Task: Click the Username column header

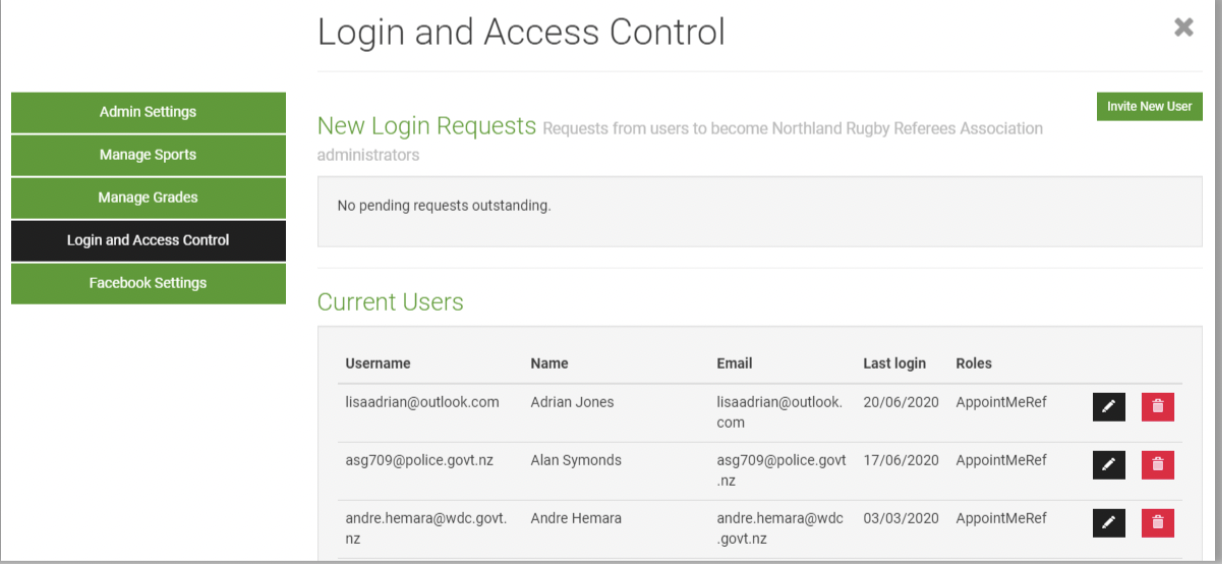Action: (x=378, y=364)
